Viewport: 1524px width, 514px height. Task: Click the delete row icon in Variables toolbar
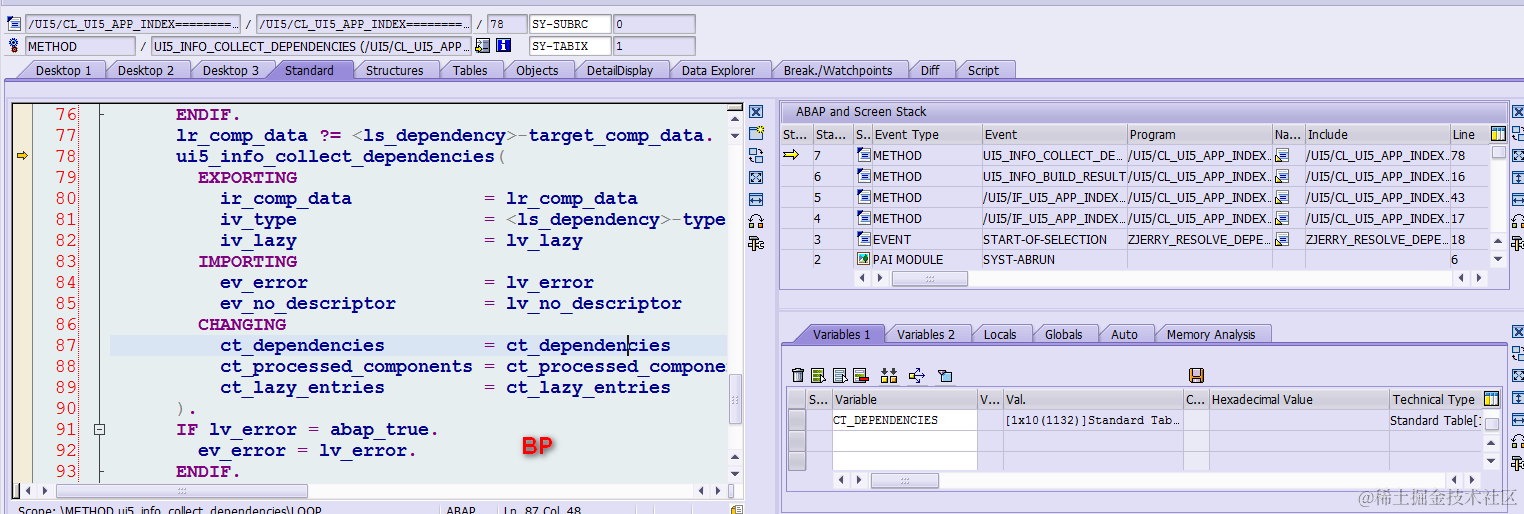[860, 376]
